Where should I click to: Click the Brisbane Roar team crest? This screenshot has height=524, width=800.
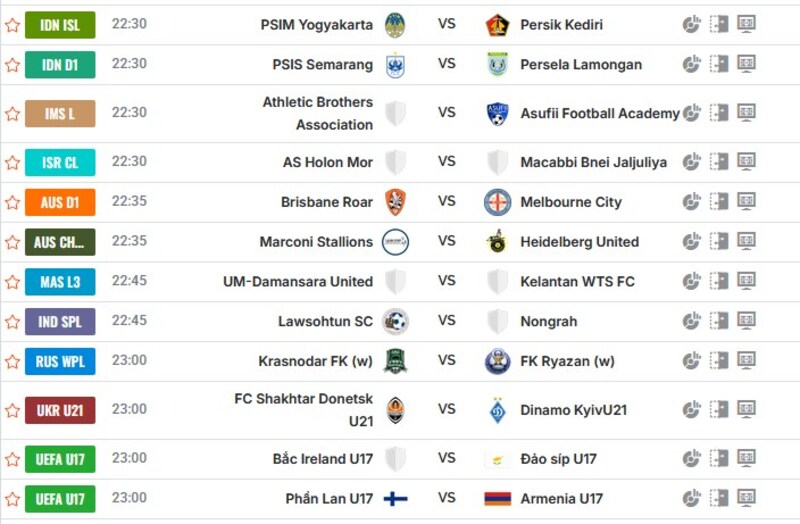[396, 202]
